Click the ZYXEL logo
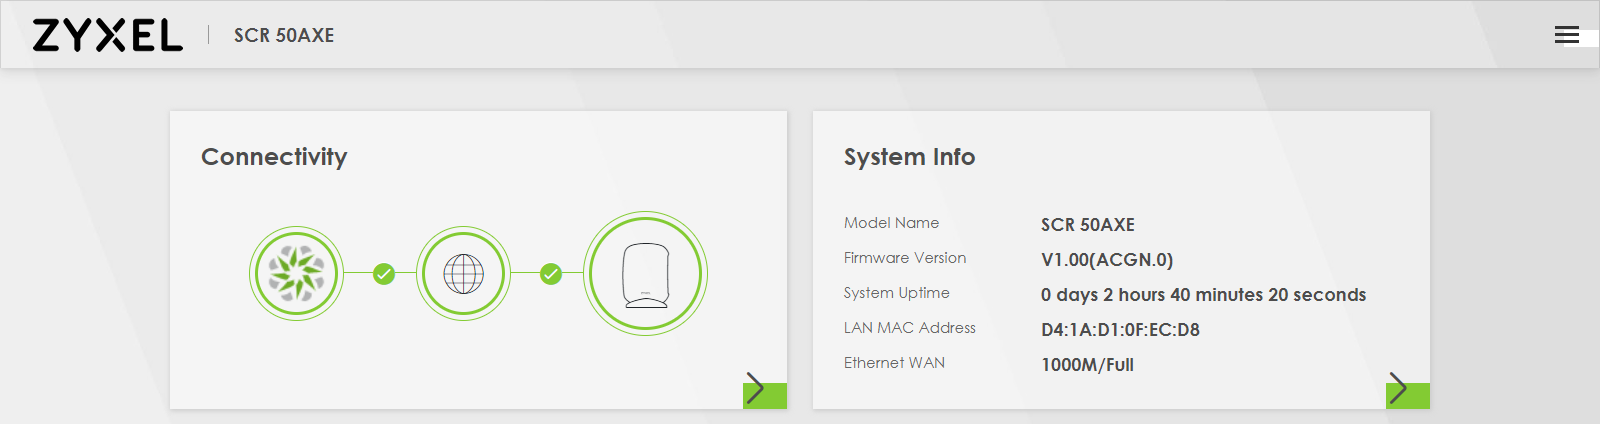The height and width of the screenshot is (424, 1600). [x=108, y=35]
